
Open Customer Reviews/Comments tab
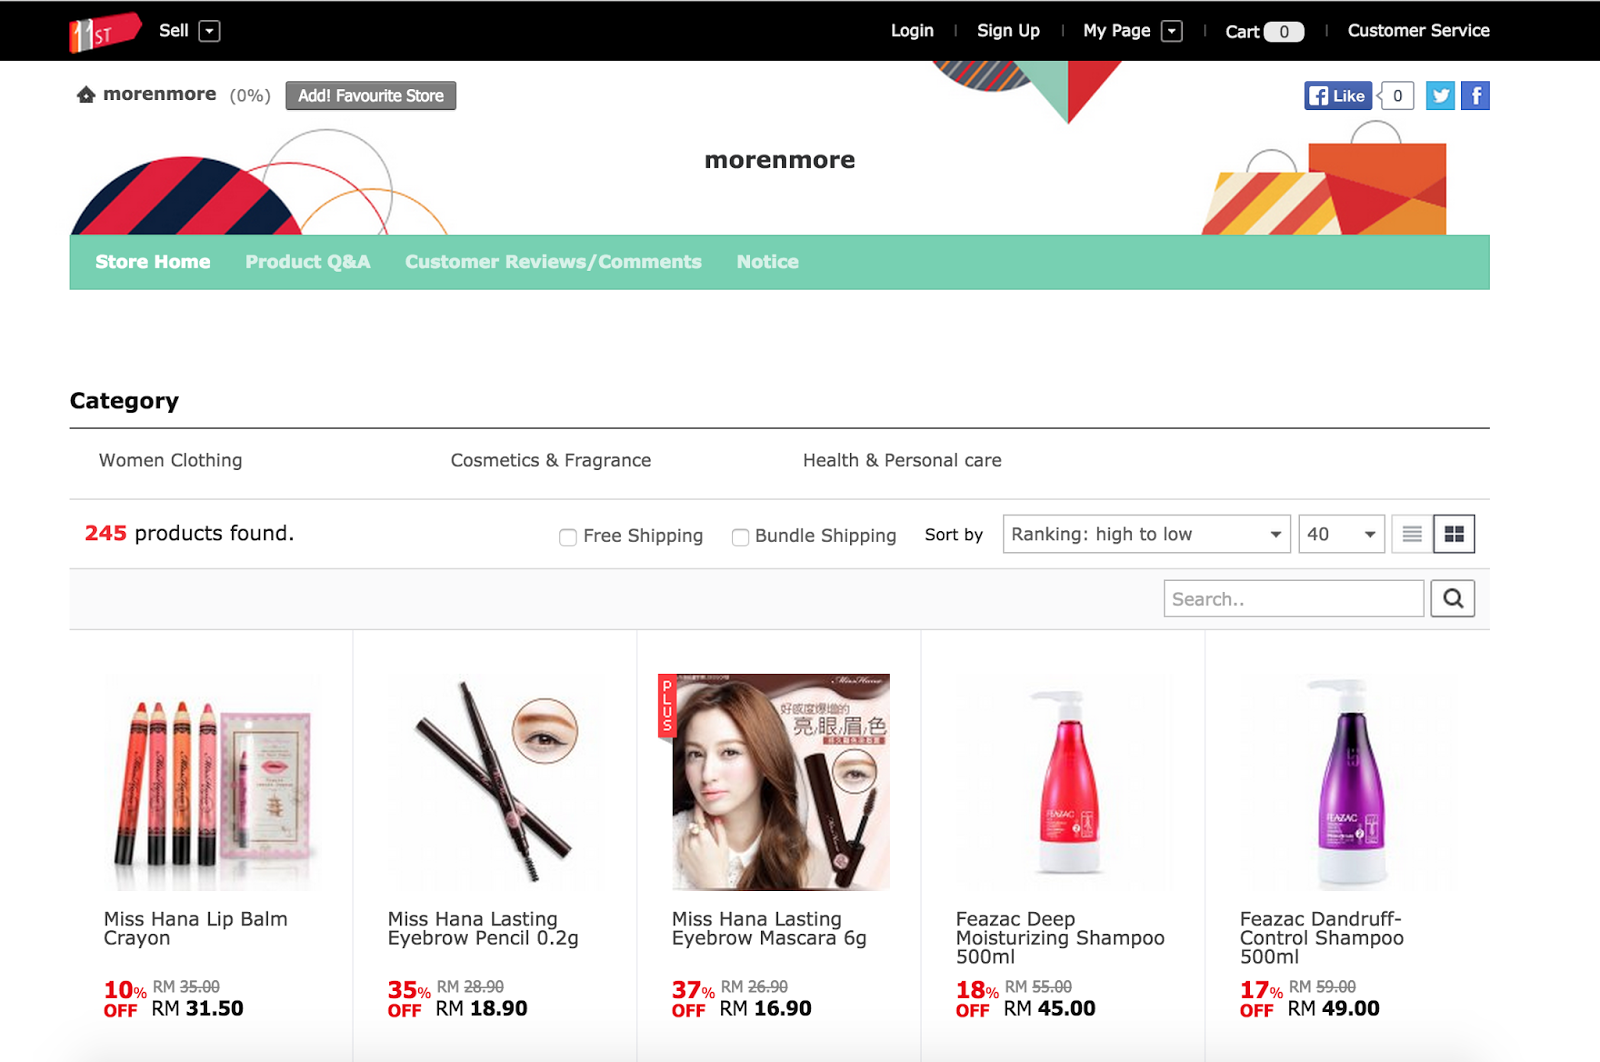point(553,262)
